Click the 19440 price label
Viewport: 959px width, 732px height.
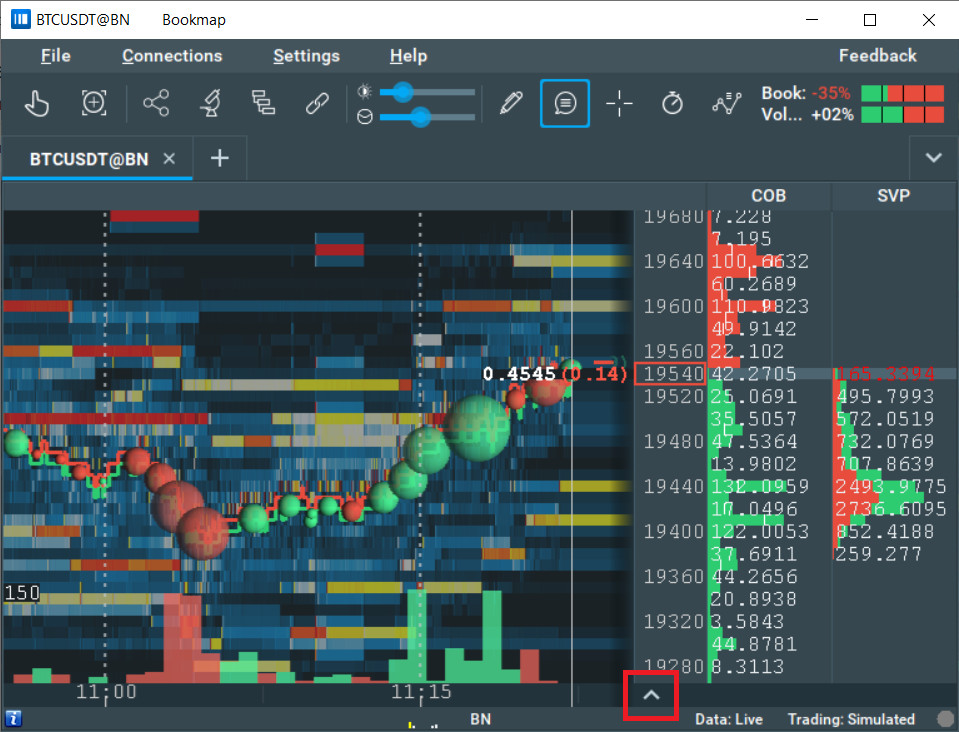pyautogui.click(x=673, y=486)
